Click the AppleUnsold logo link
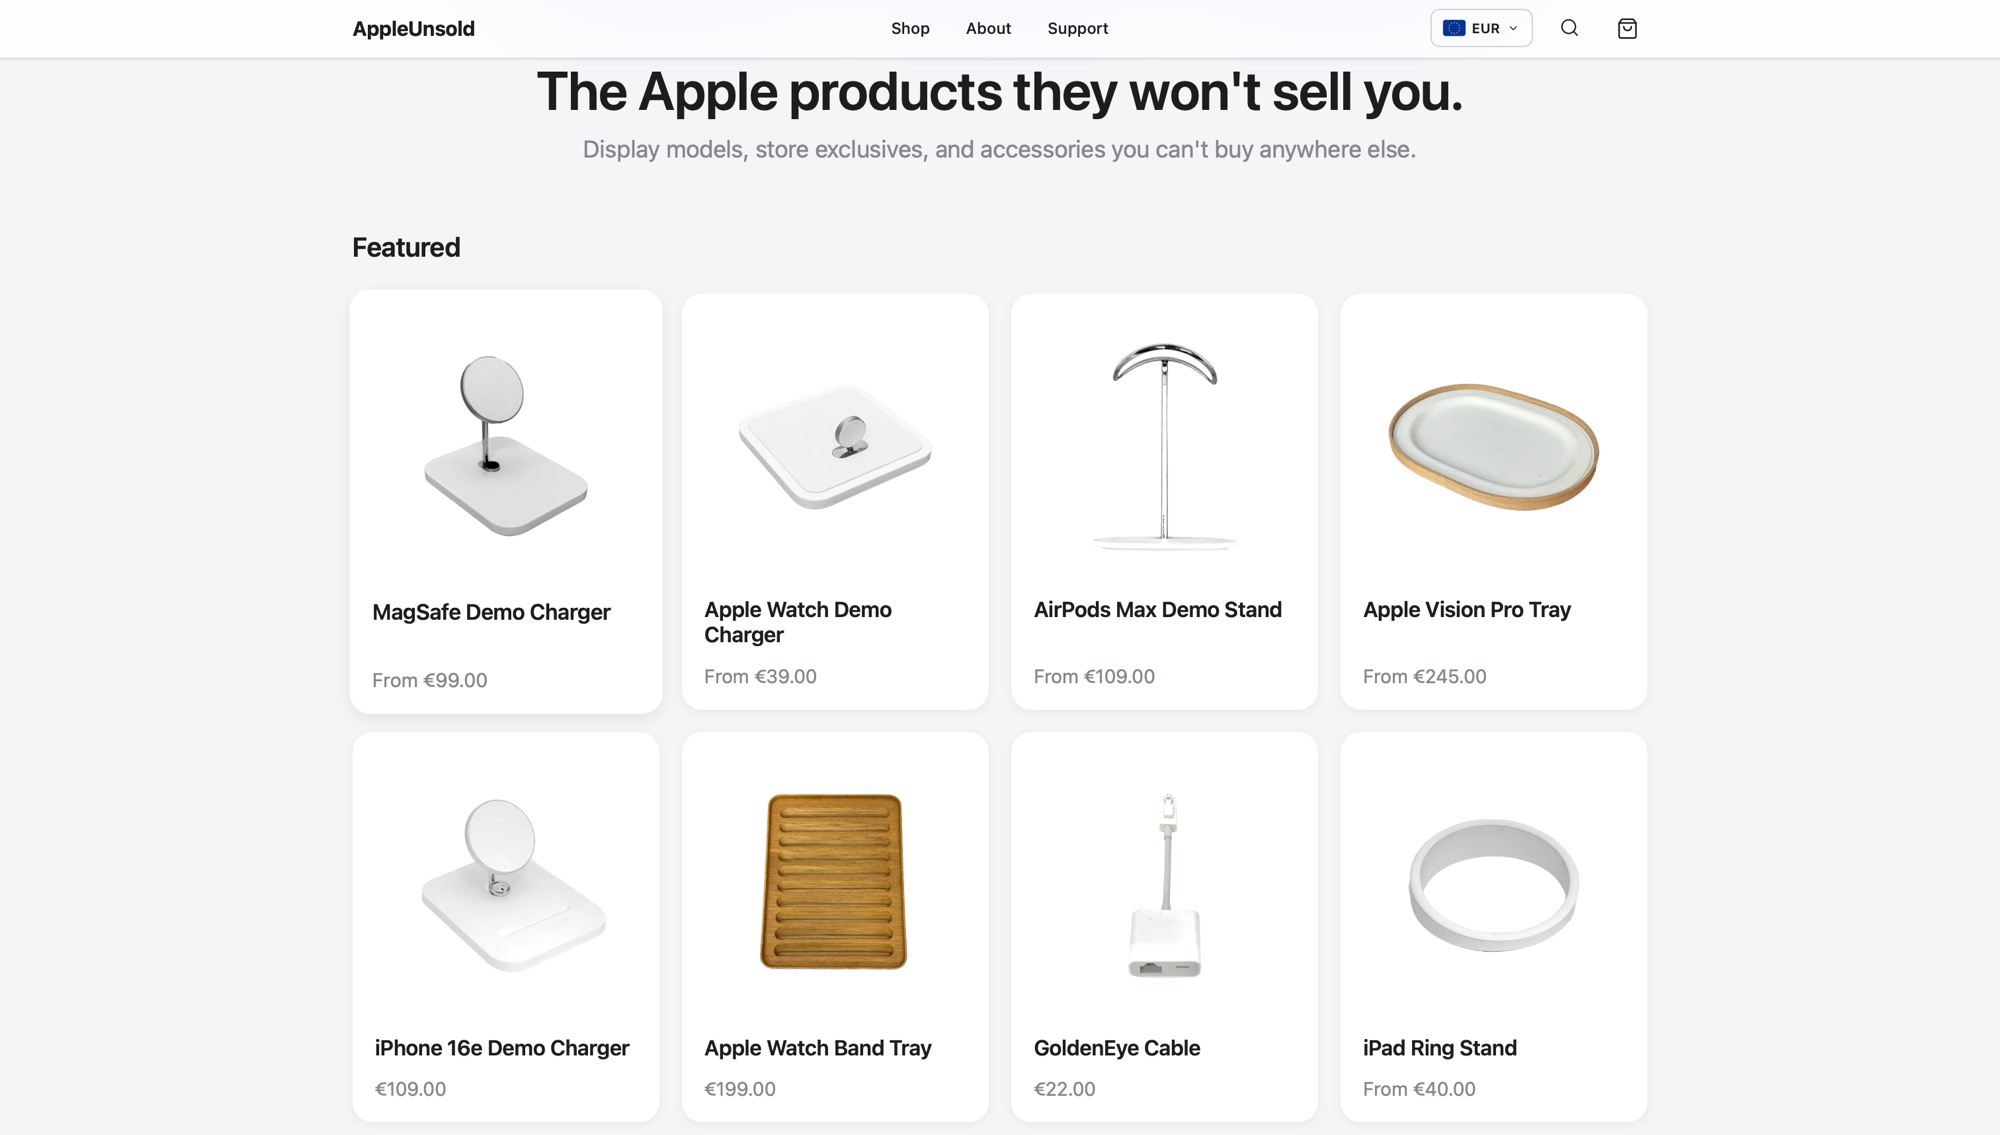Image resolution: width=2000 pixels, height=1135 pixels. (x=413, y=29)
